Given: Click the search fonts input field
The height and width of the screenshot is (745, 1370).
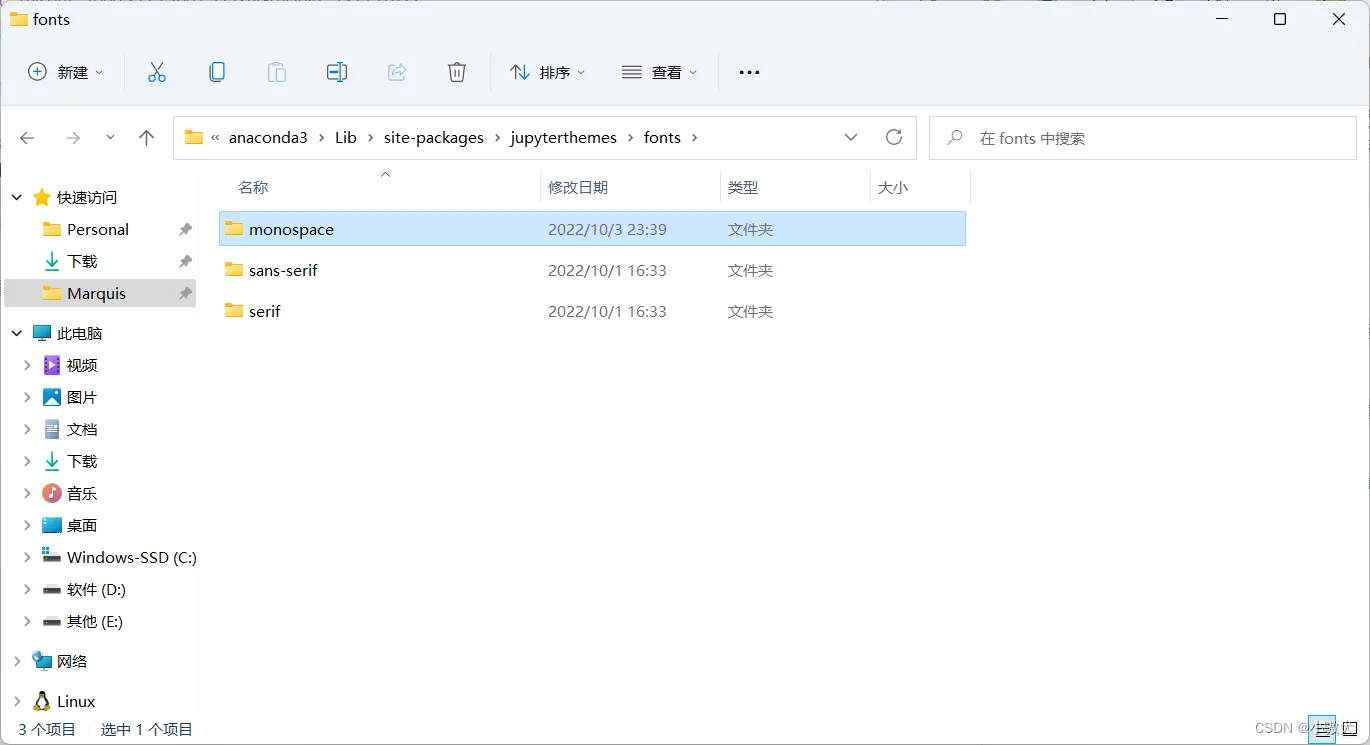Looking at the screenshot, I should [x=1143, y=138].
